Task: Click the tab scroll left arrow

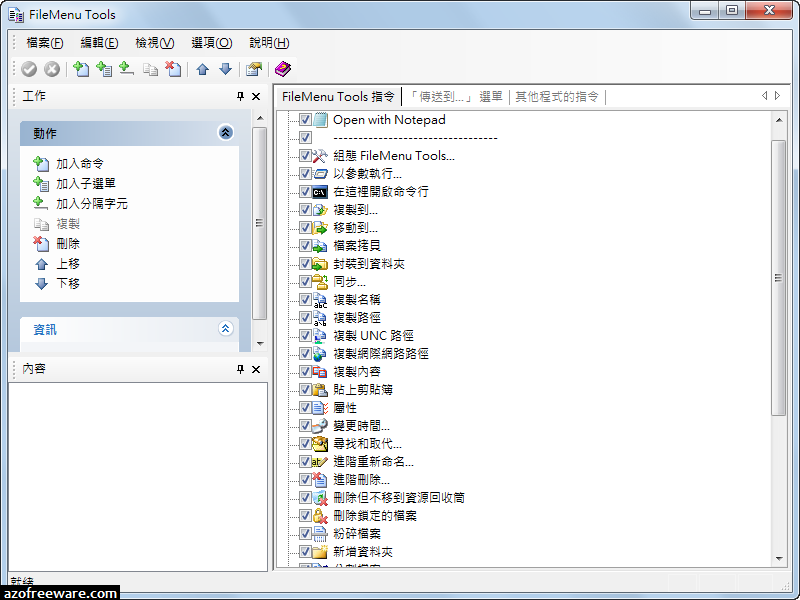Action: [x=764, y=96]
